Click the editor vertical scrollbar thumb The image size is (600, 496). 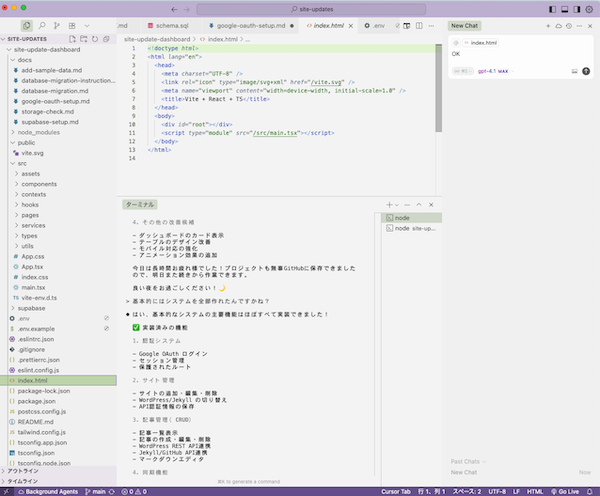(439, 88)
